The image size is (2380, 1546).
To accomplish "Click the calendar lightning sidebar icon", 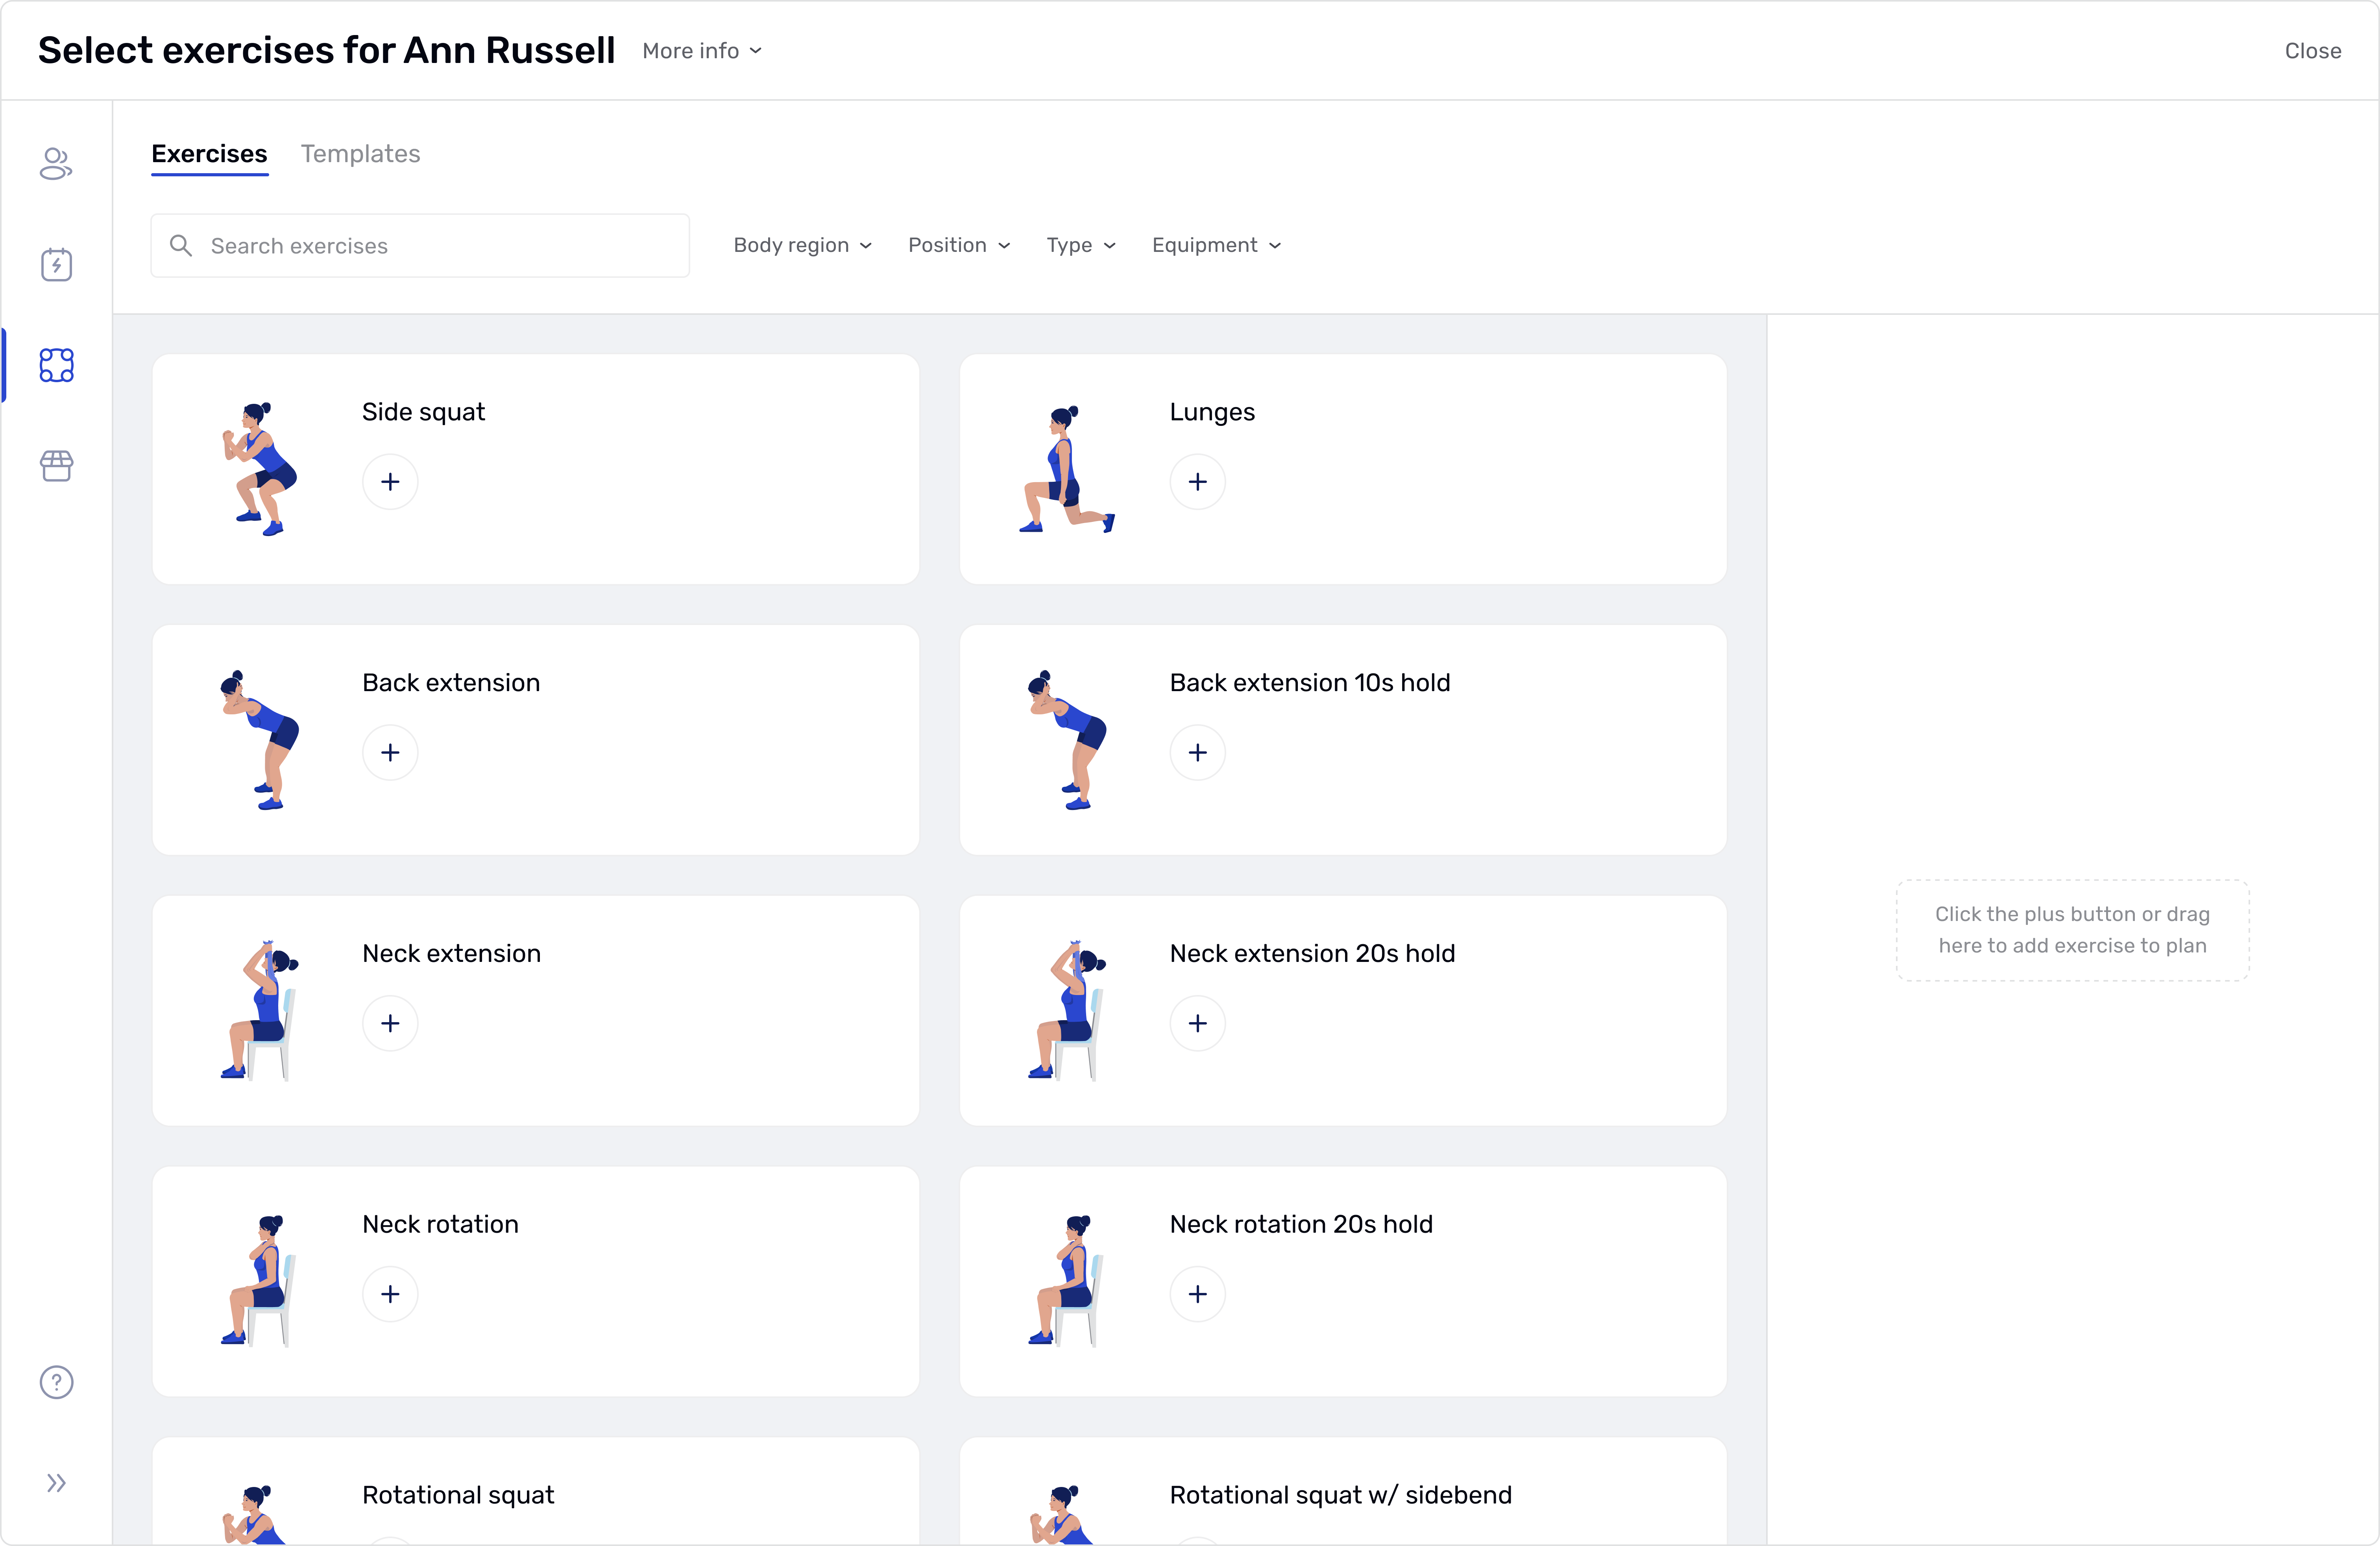I will 56,265.
